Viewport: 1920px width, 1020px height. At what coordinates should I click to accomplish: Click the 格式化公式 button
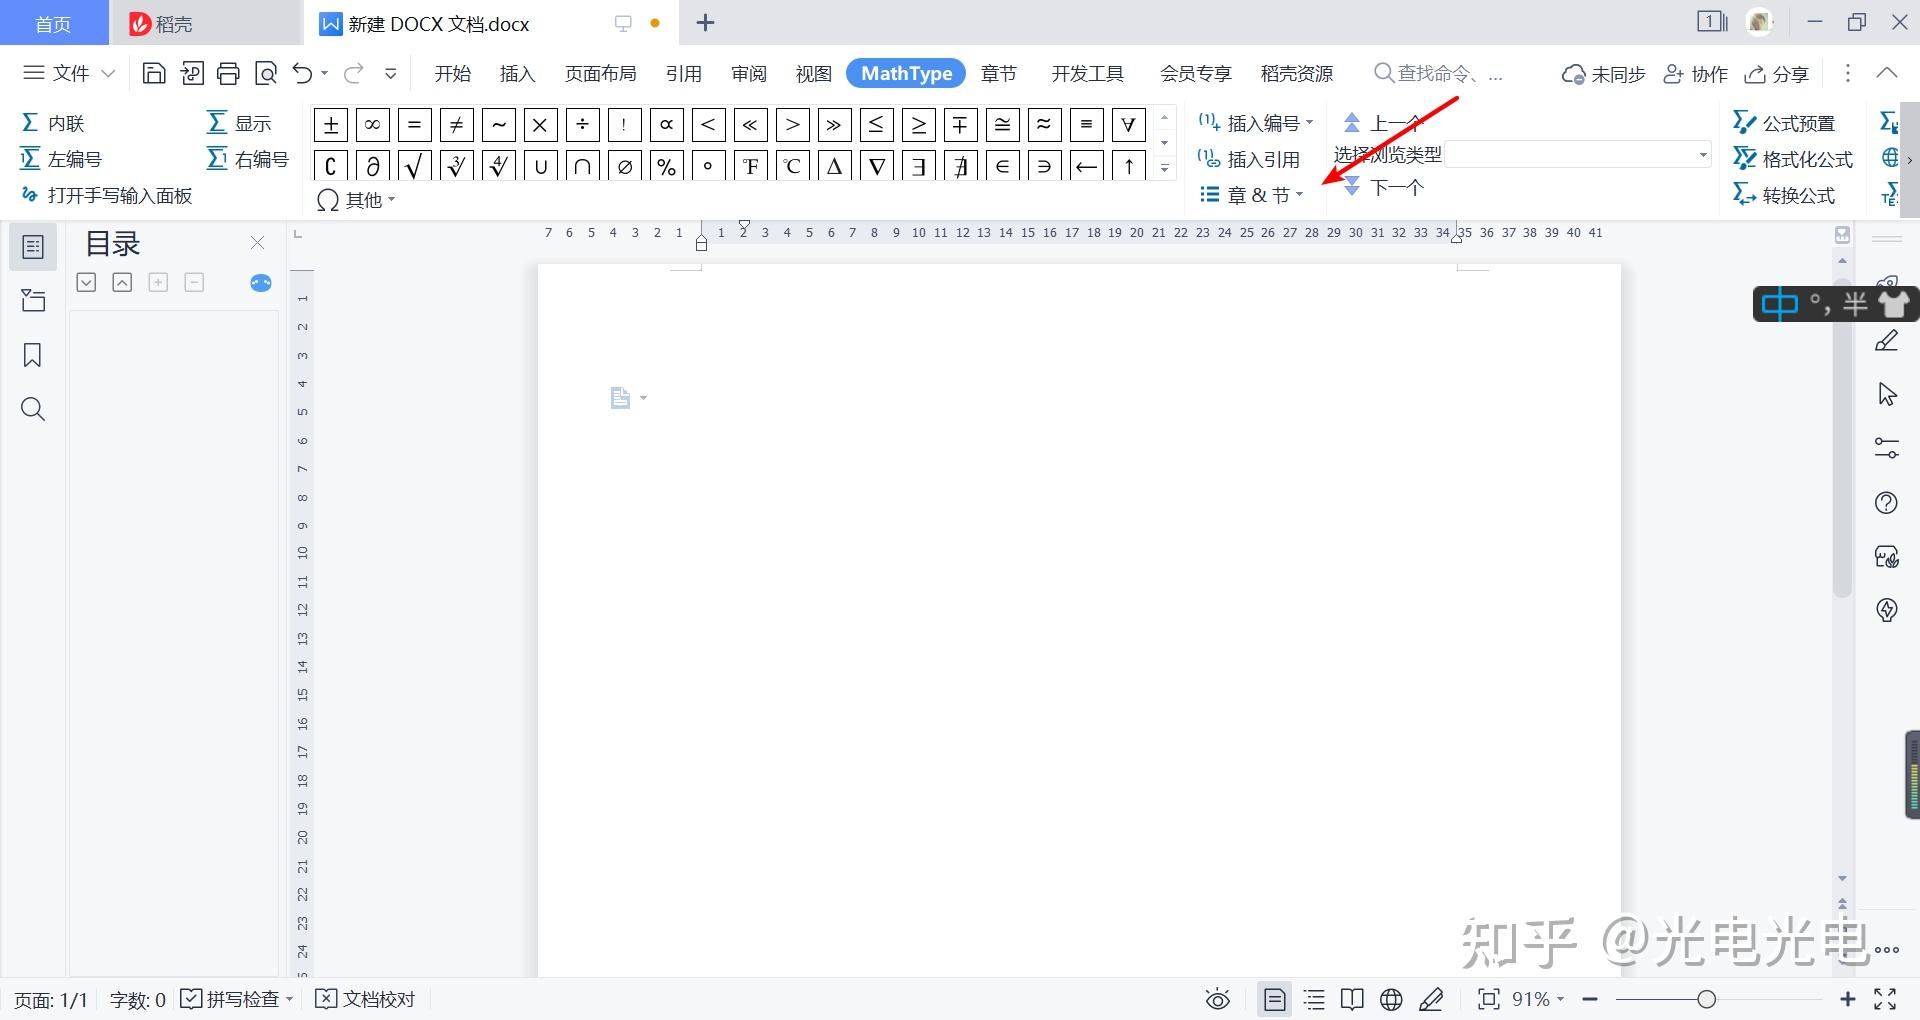[x=1794, y=159]
